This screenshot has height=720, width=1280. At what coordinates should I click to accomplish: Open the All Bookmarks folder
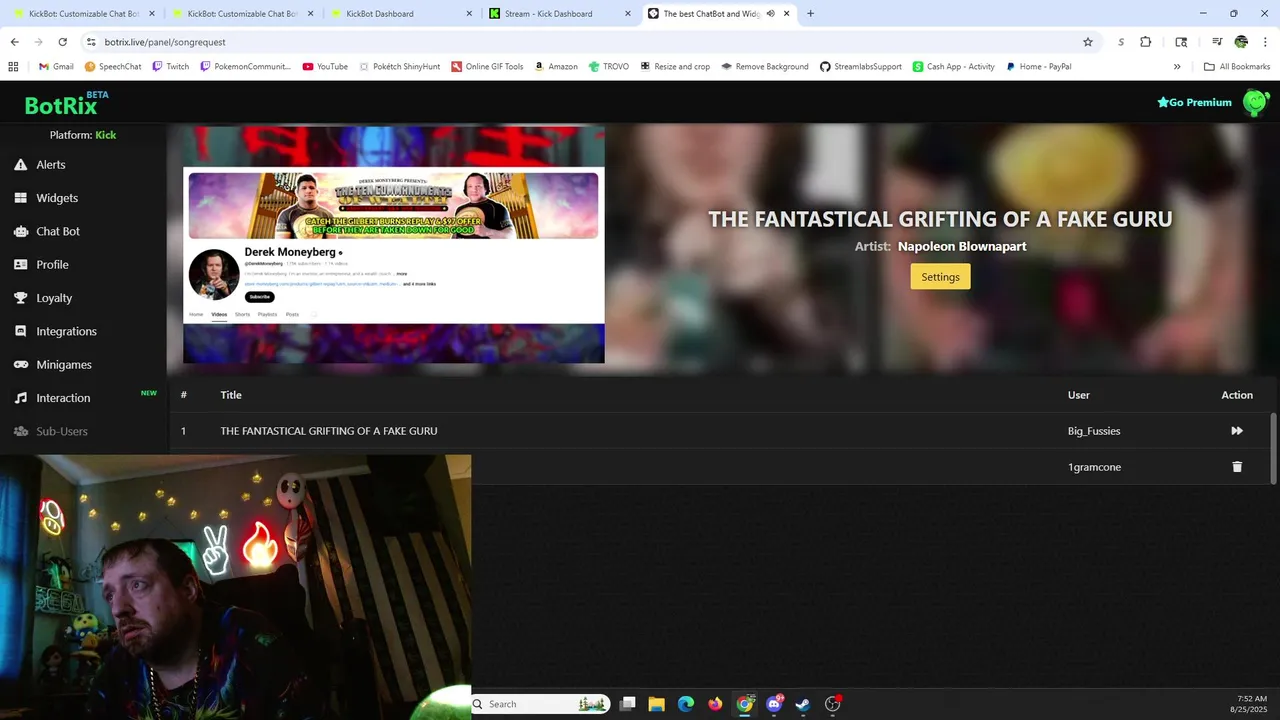click(1237, 67)
